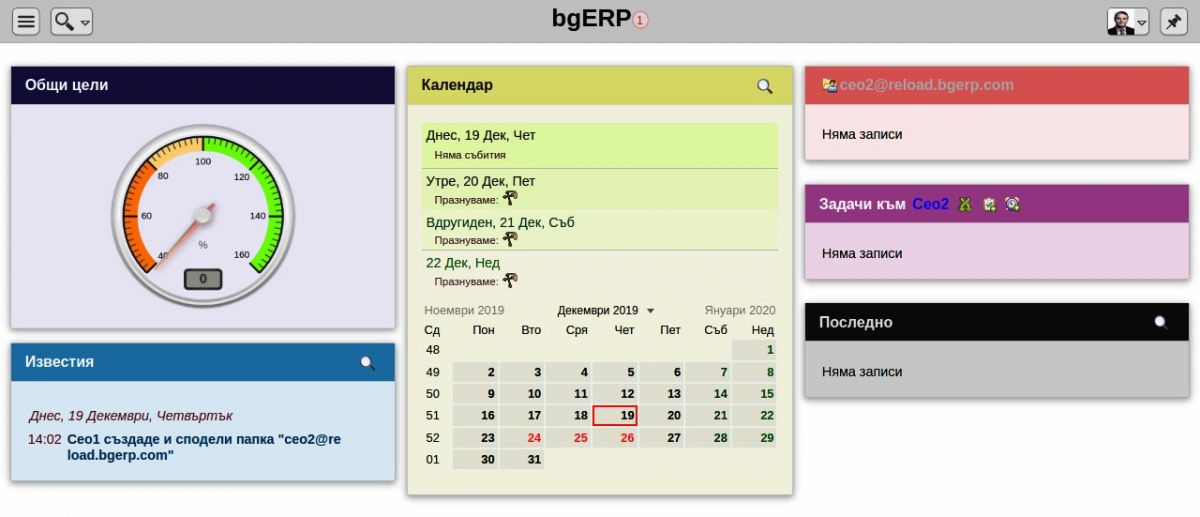Screen dimensions: 1200x517
Task: Select December 15 in calendar
Action: tap(754, 394)
